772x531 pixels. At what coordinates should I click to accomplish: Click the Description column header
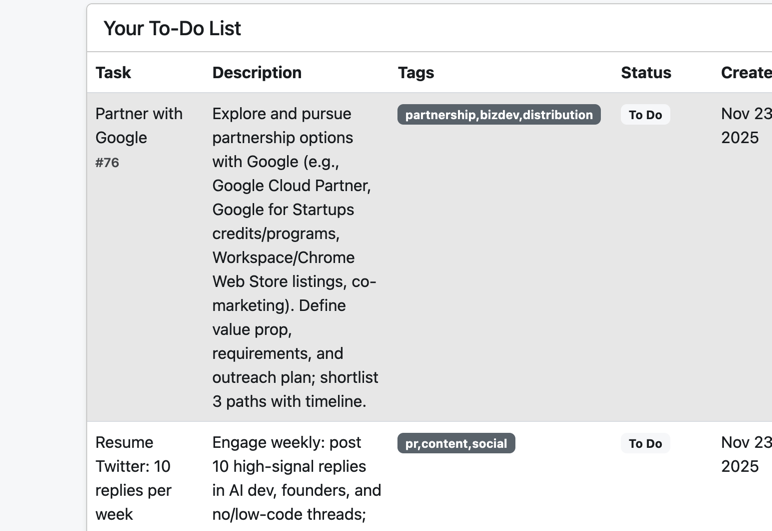tap(256, 73)
